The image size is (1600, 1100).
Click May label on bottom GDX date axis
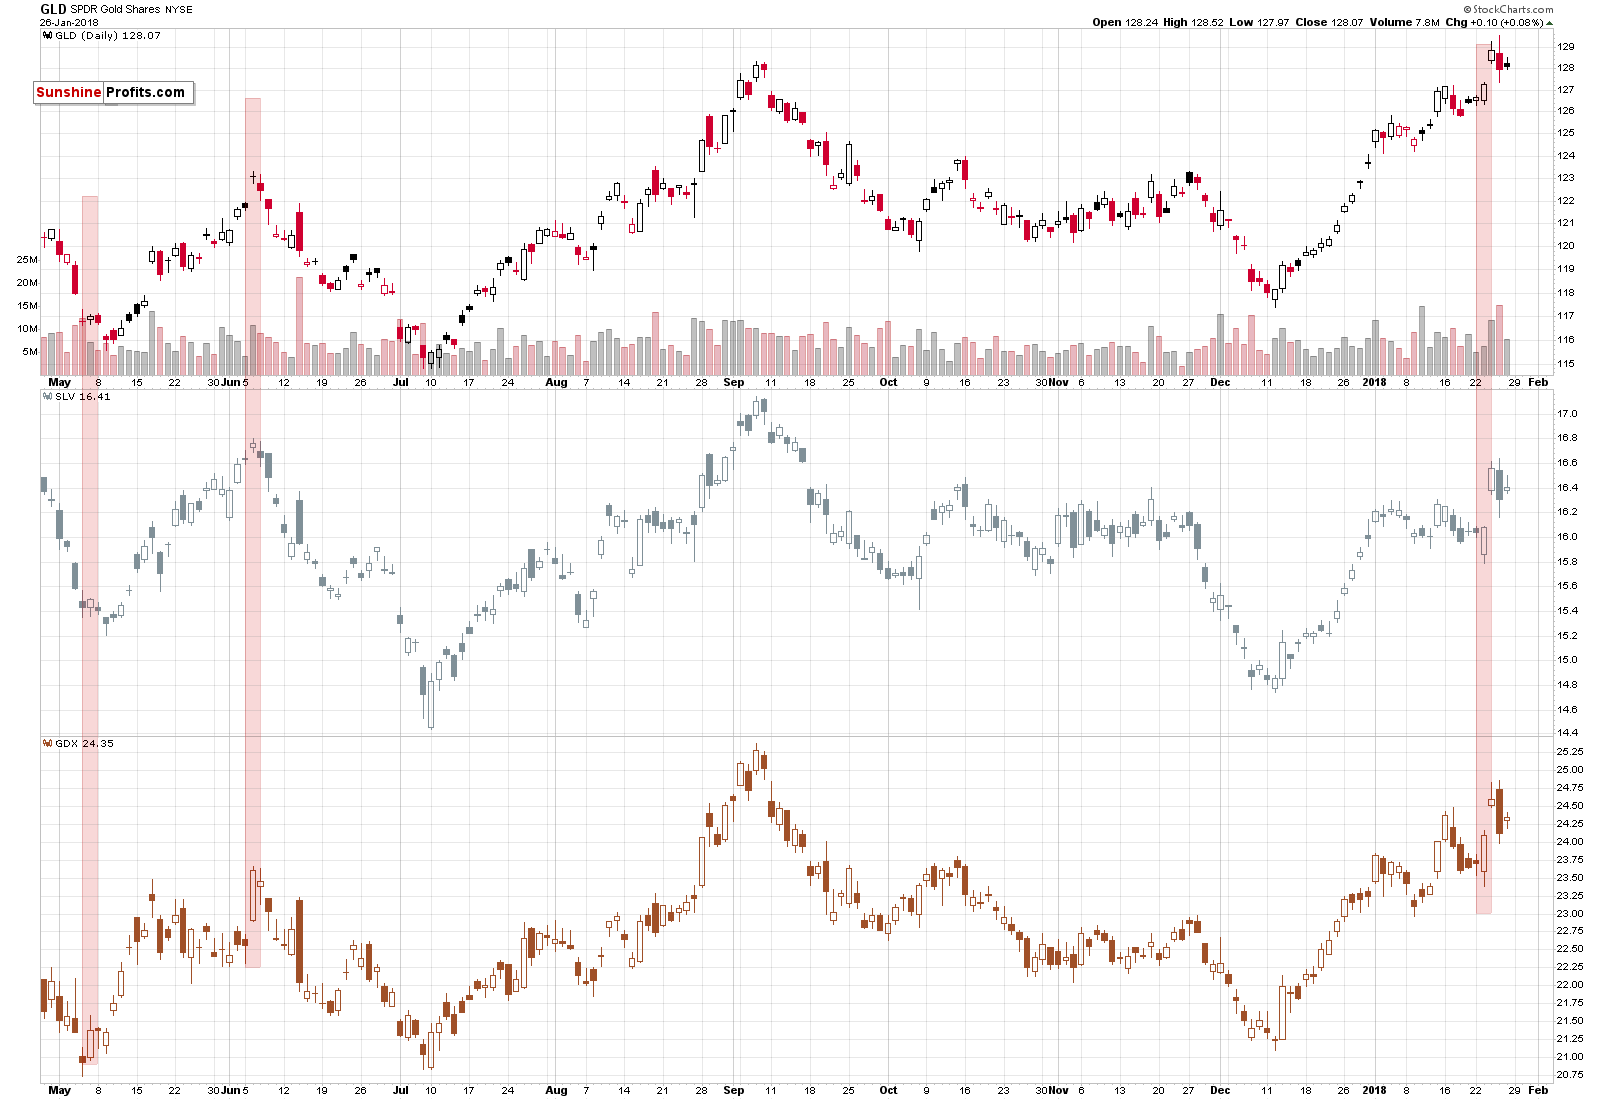59,1090
